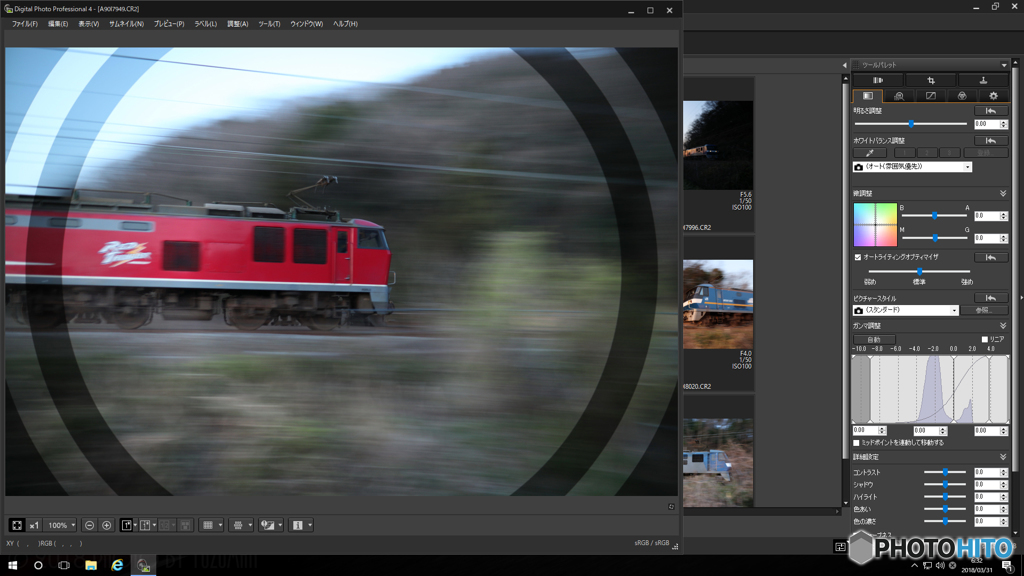Open grid overlay options dropdown arrow
The image size is (1024, 576).
coord(220,525)
